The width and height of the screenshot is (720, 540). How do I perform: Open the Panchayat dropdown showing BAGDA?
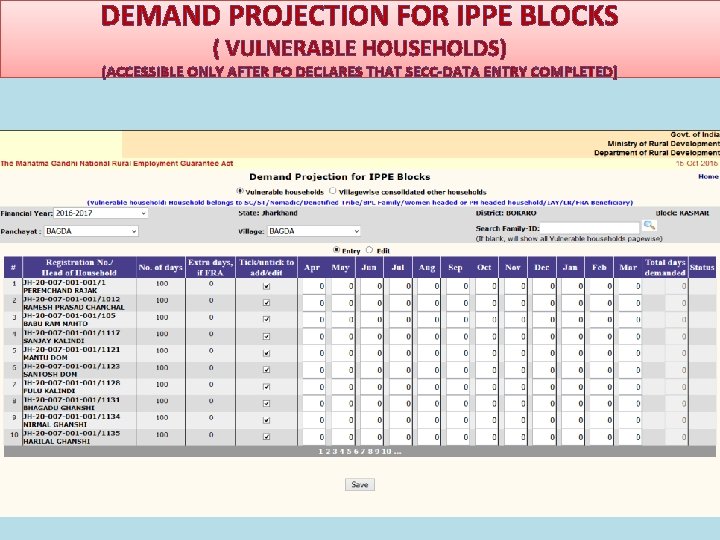(91, 231)
